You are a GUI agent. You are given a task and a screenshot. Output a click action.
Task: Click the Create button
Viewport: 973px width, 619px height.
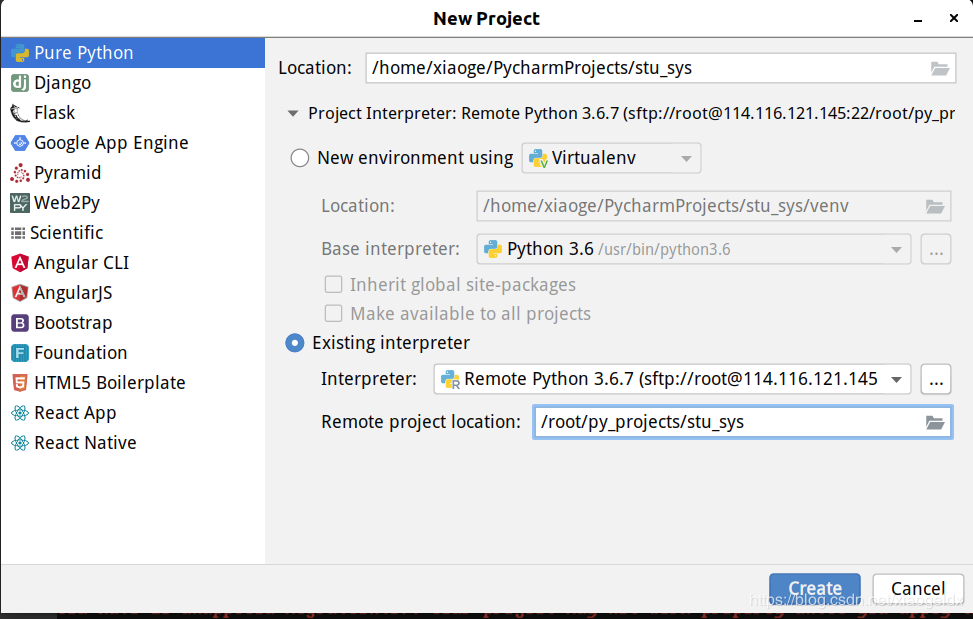(815, 588)
